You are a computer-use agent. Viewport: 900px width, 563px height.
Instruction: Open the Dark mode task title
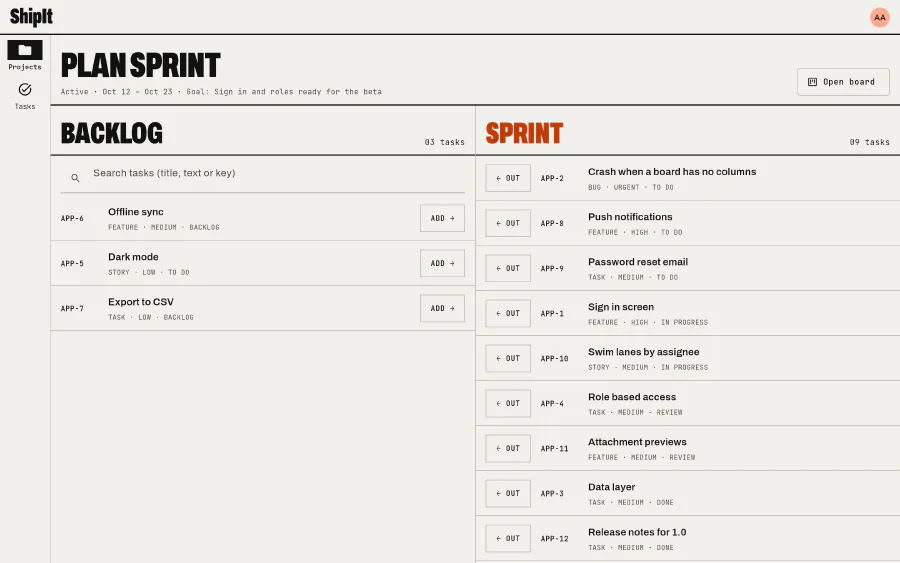[133, 257]
